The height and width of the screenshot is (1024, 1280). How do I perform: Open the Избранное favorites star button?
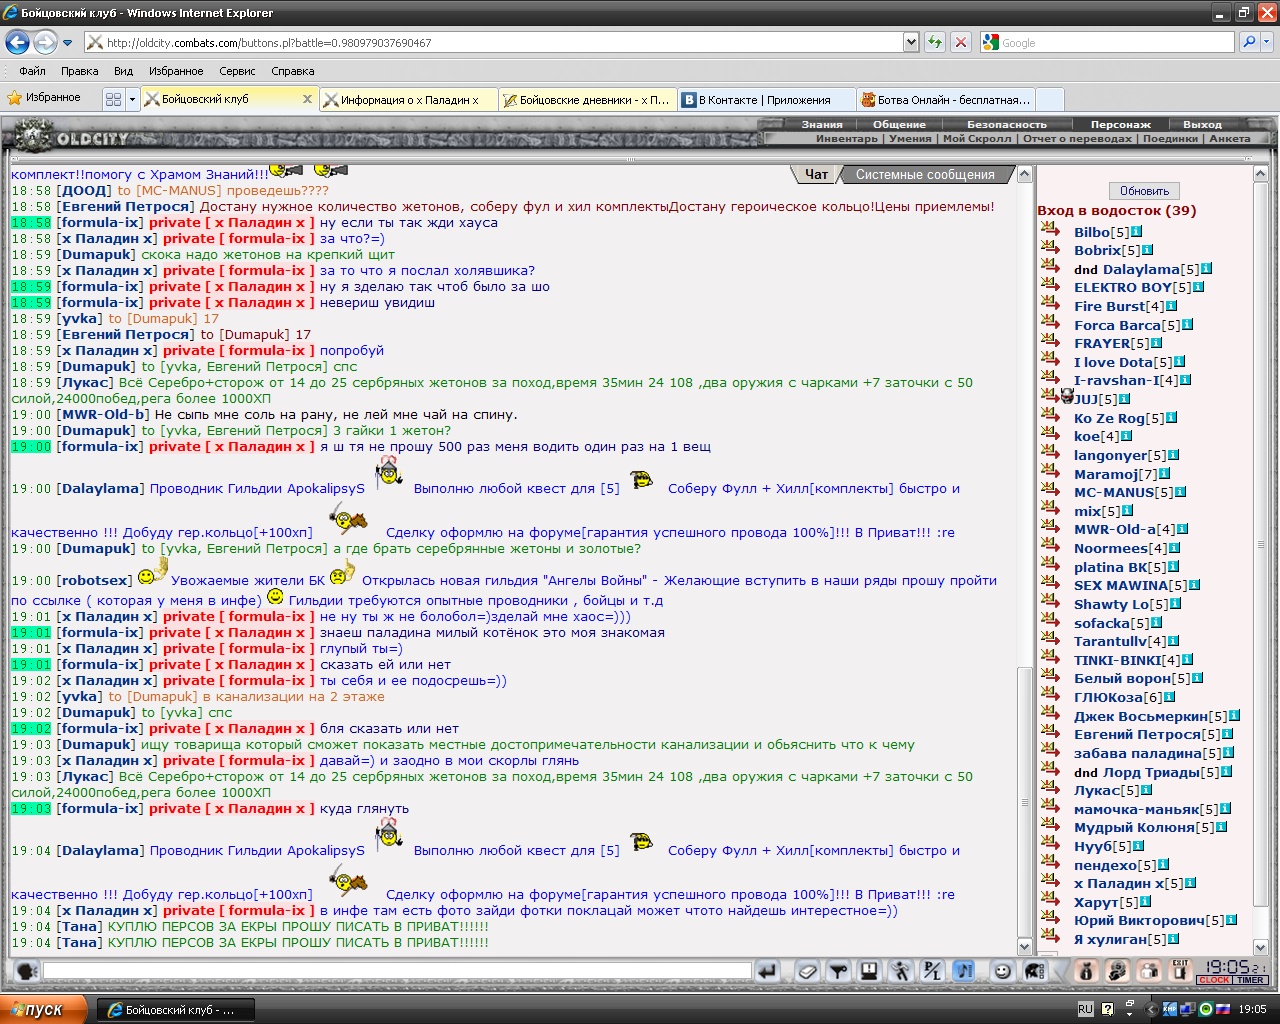[x=44, y=97]
